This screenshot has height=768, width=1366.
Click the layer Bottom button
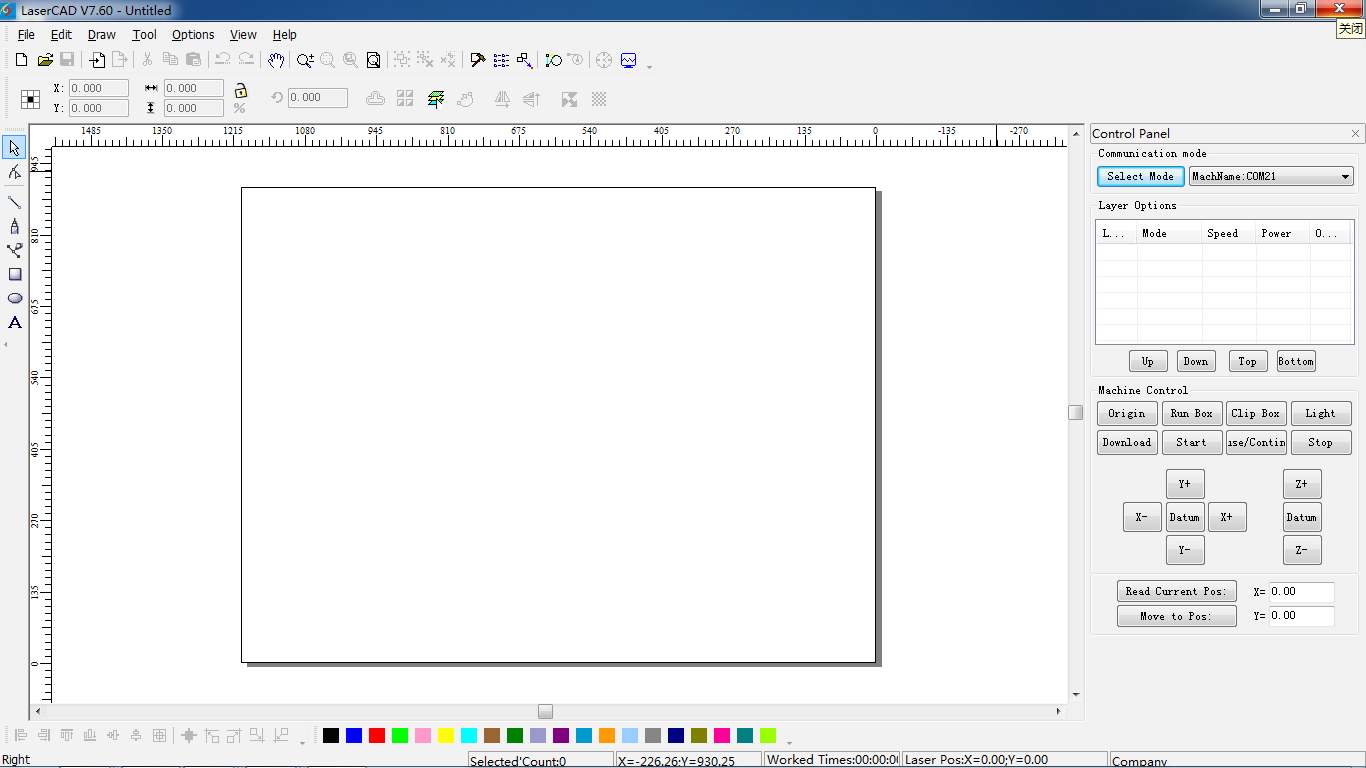pyautogui.click(x=1296, y=361)
